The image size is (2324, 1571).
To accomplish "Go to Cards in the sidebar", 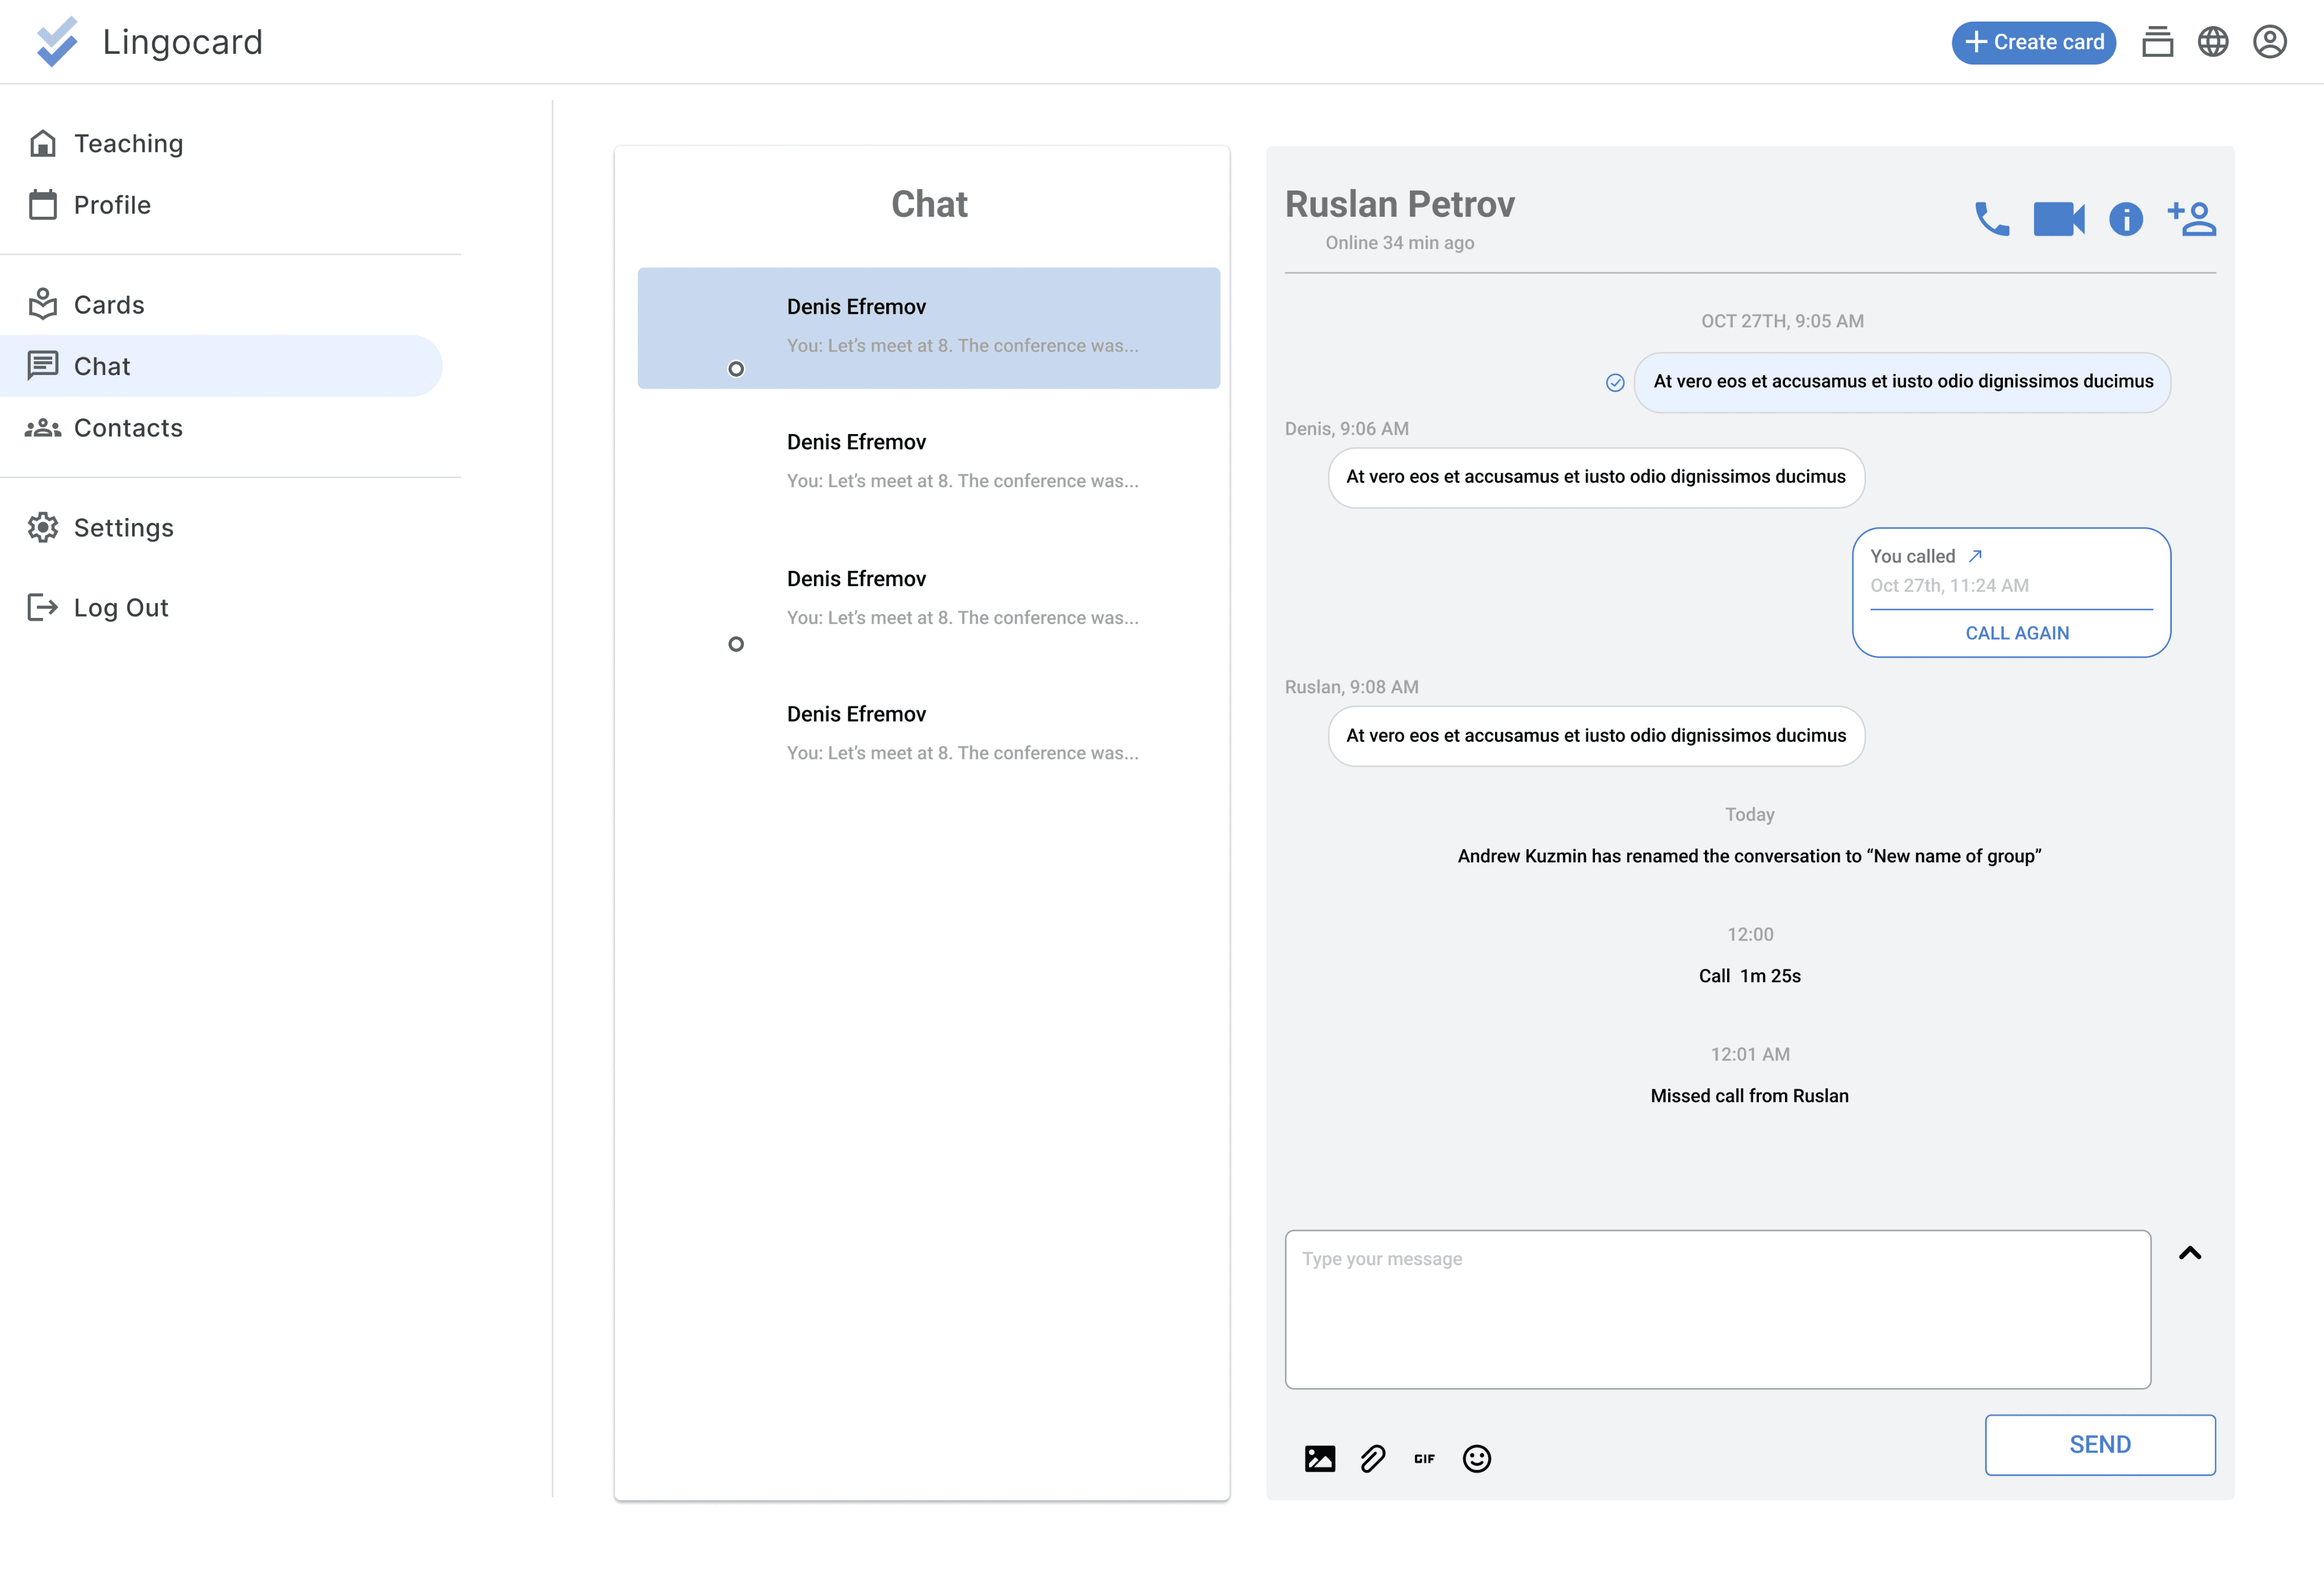I will tap(109, 305).
